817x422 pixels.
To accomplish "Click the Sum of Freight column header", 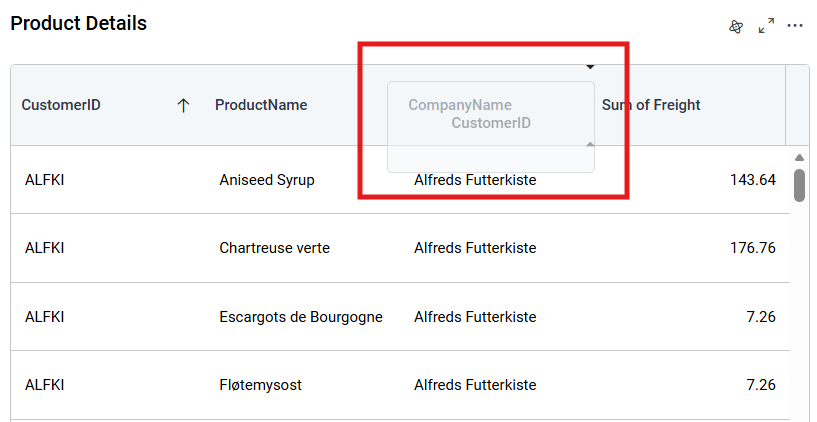I will pyautogui.click(x=651, y=105).
